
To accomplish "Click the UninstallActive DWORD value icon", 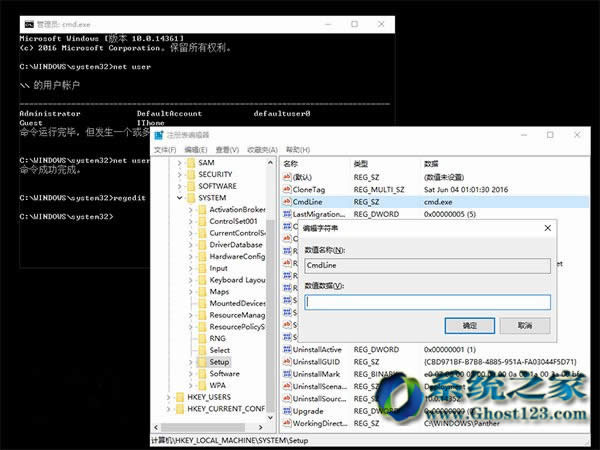I will point(289,349).
